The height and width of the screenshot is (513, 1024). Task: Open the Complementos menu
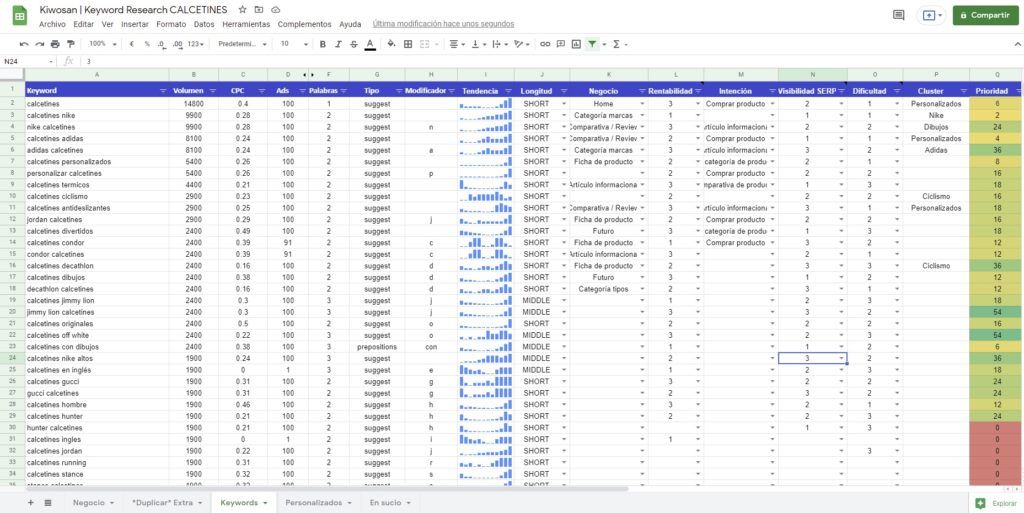[304, 24]
